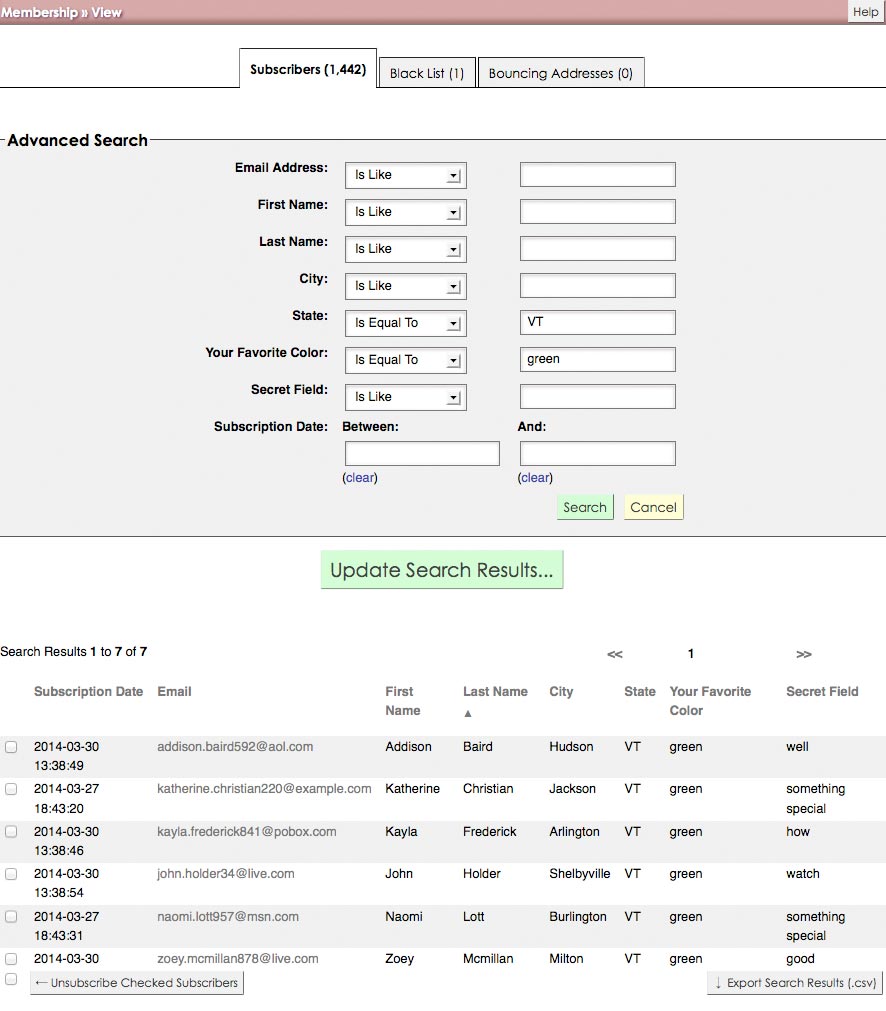Viewport: 886px width, 1011px height.
Task: Click the favorite color field containing green
Action: pos(598,359)
